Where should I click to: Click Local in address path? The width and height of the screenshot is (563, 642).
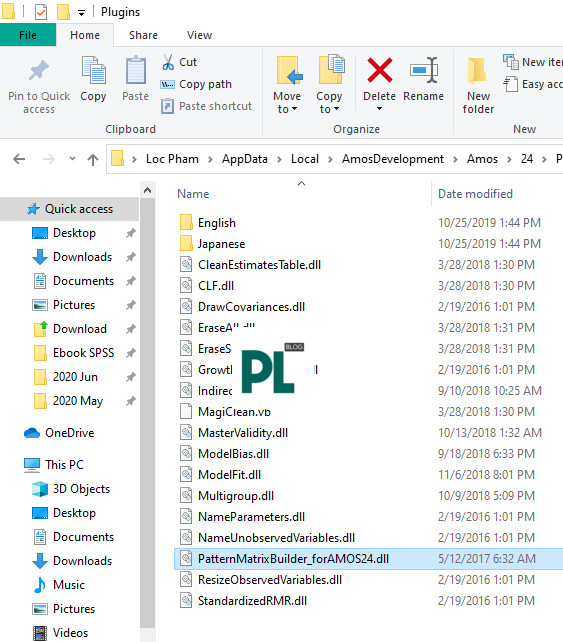click(305, 159)
